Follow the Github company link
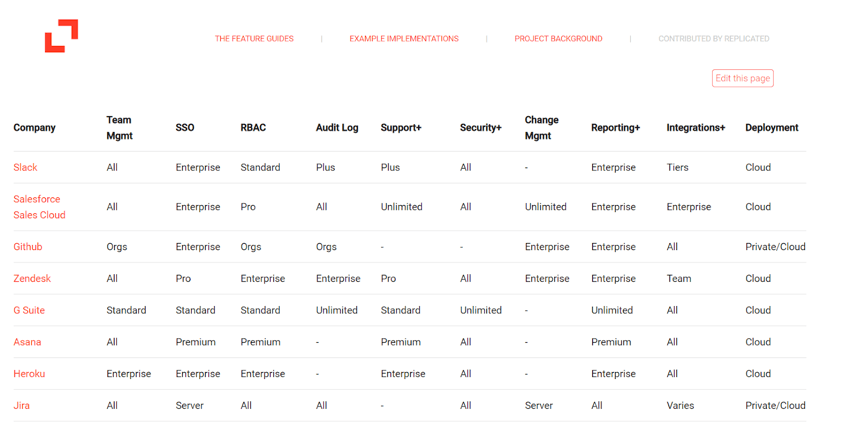The height and width of the screenshot is (441, 843). [28, 247]
